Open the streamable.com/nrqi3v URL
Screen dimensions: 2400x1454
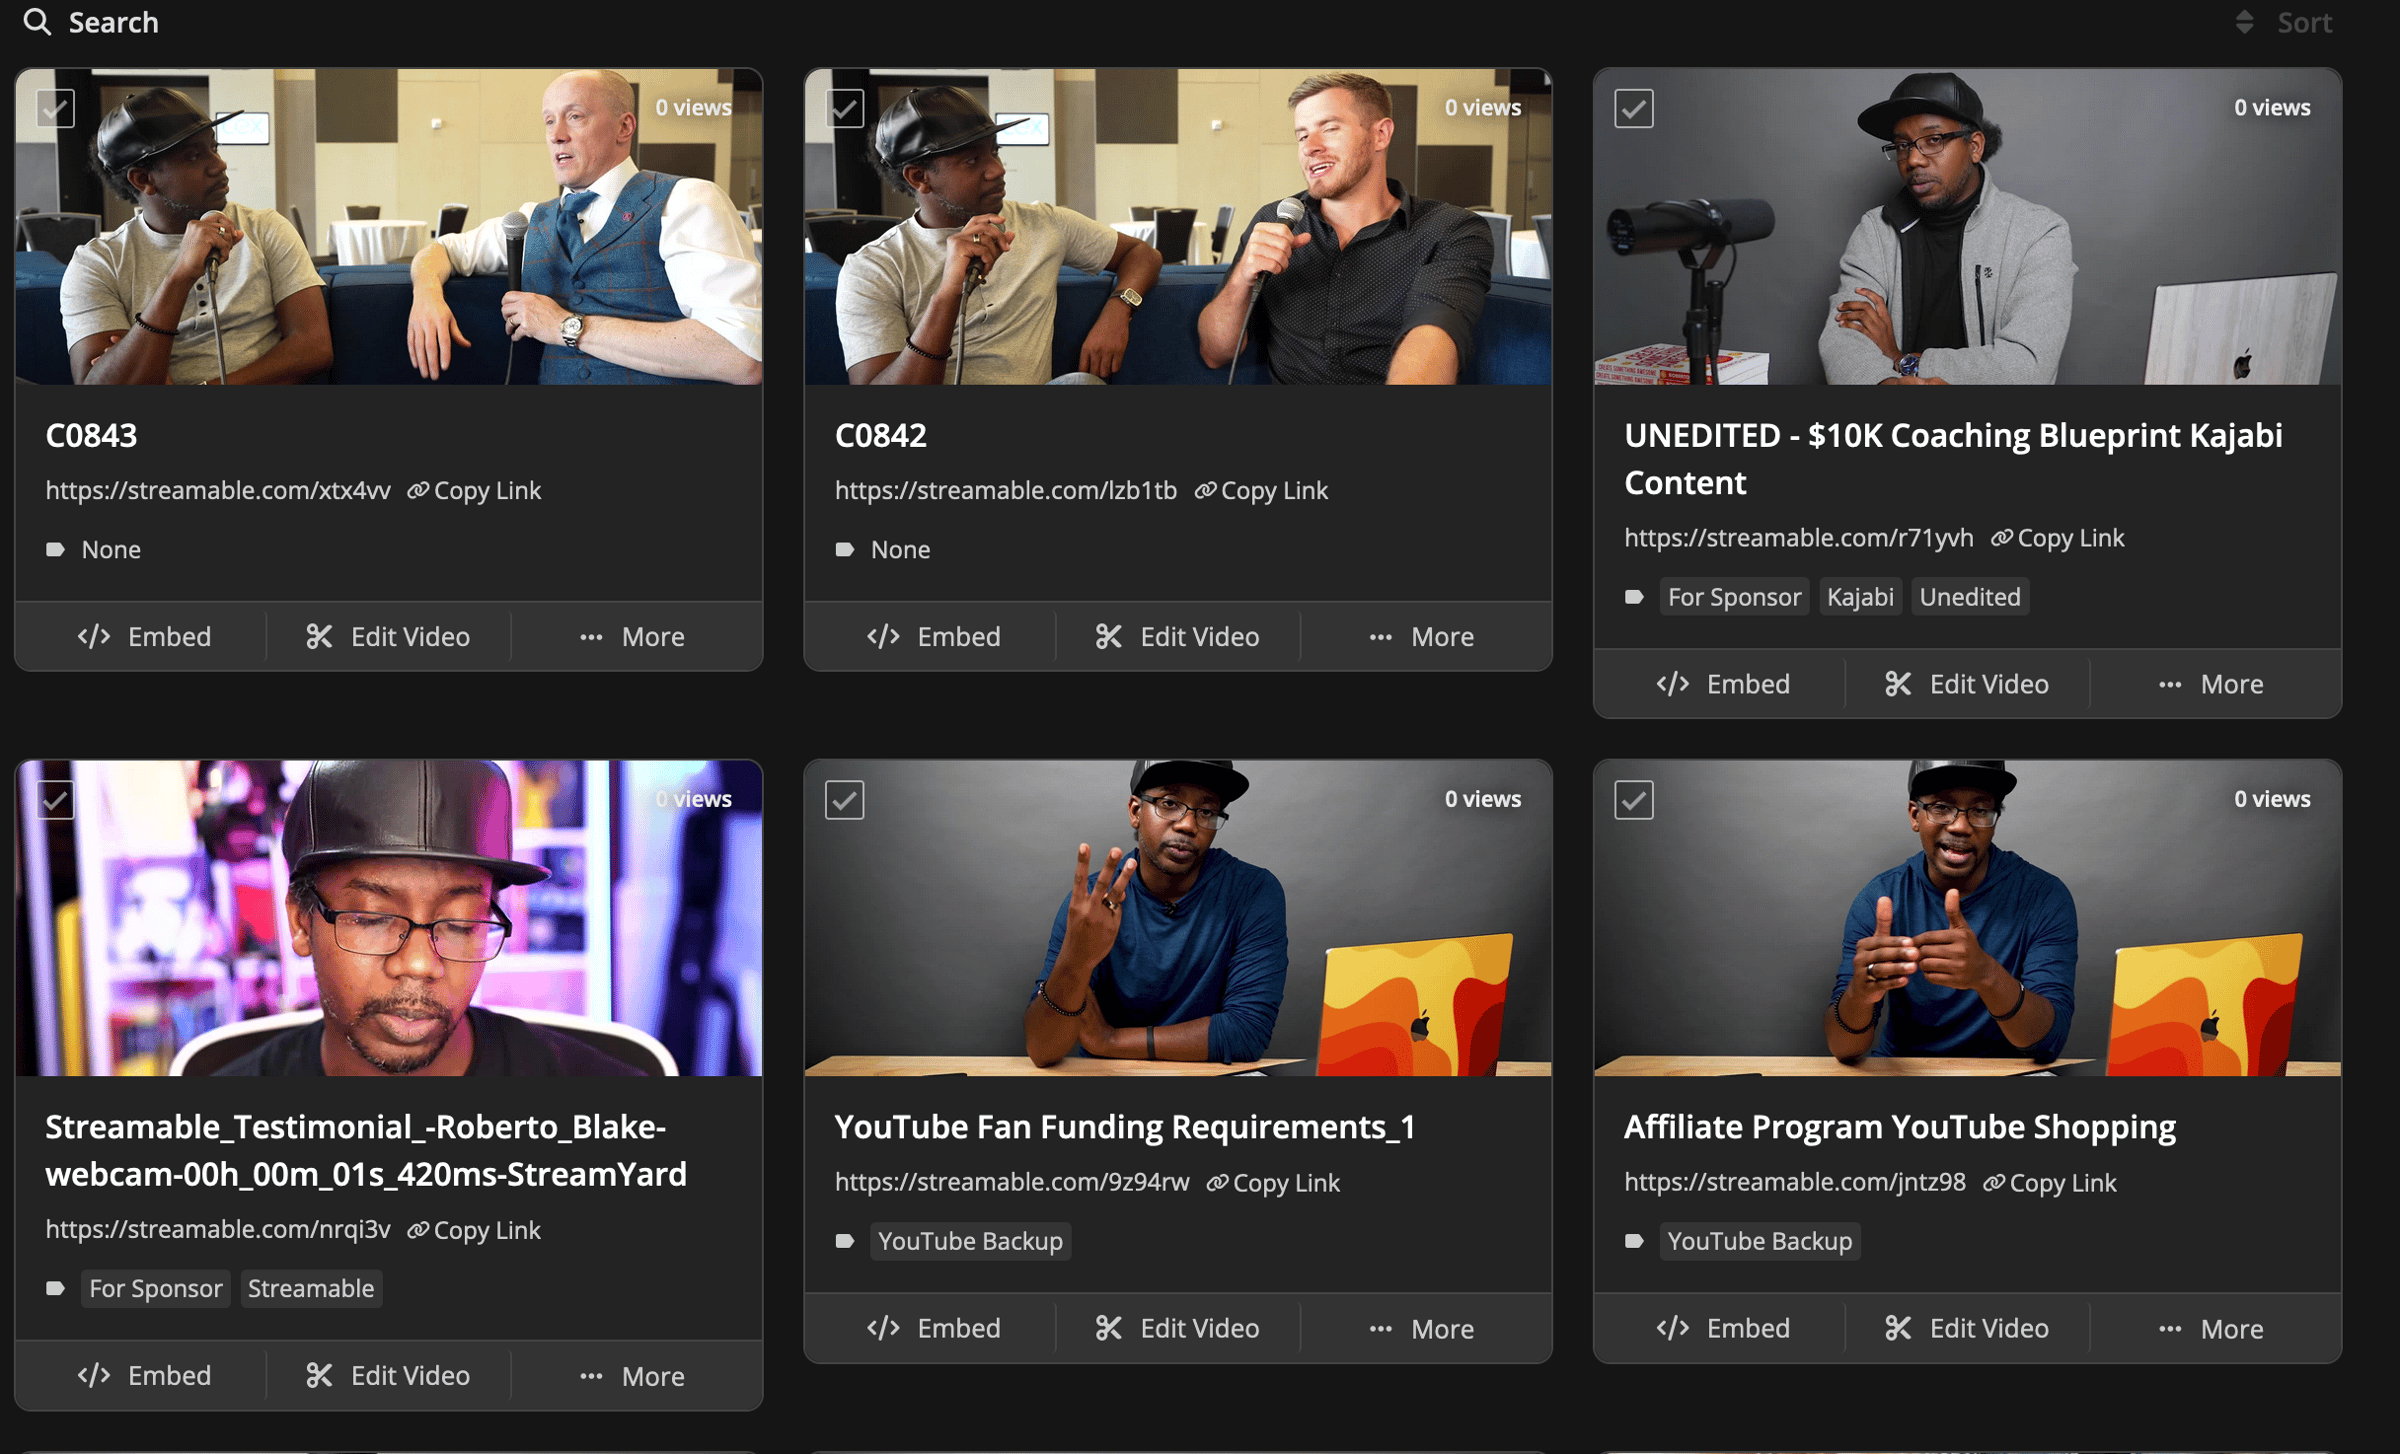(218, 1230)
